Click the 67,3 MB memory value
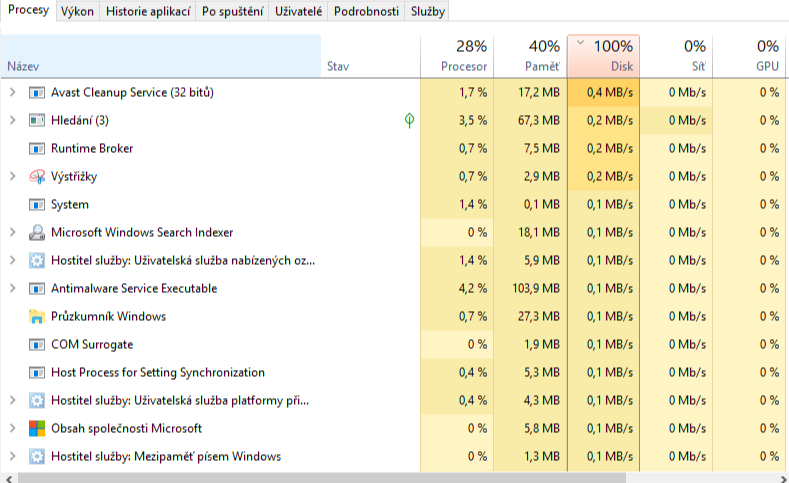This screenshot has width=789, height=483. point(539,120)
